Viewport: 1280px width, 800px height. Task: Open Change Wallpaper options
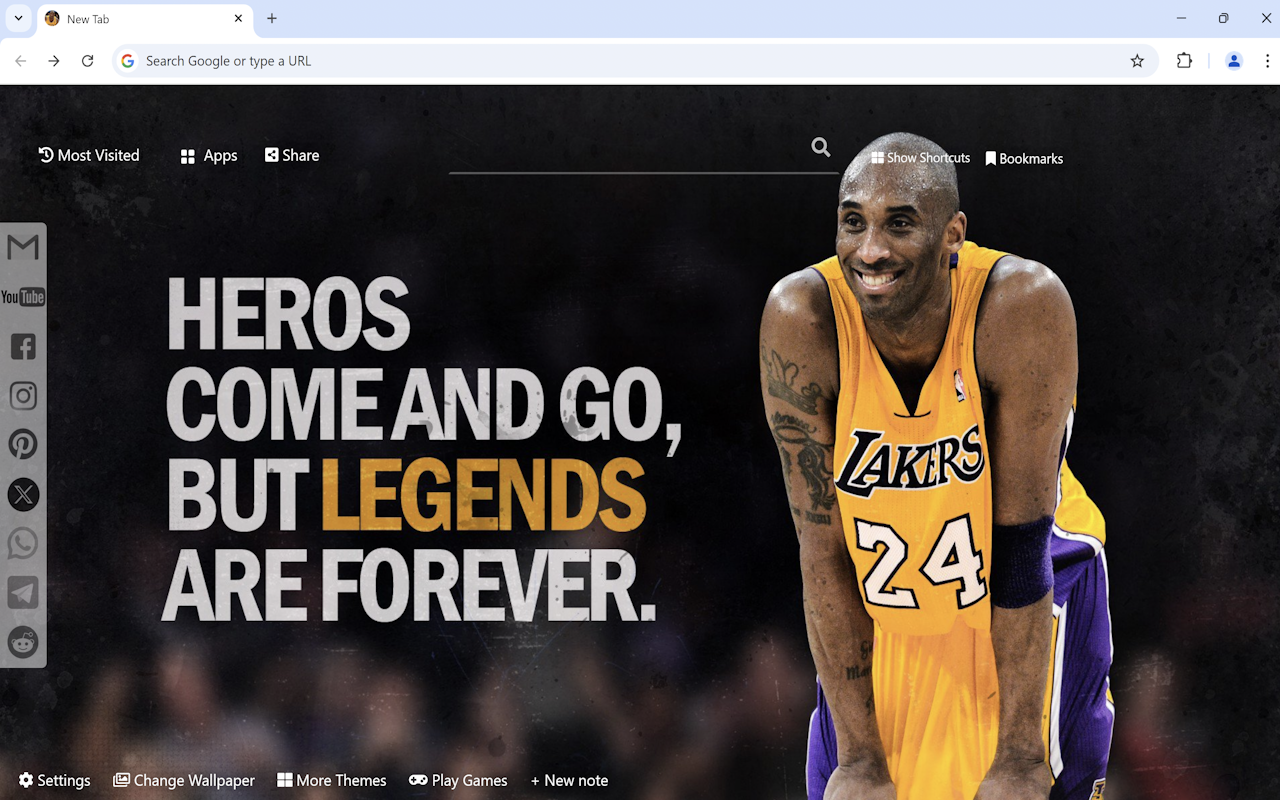(183, 780)
